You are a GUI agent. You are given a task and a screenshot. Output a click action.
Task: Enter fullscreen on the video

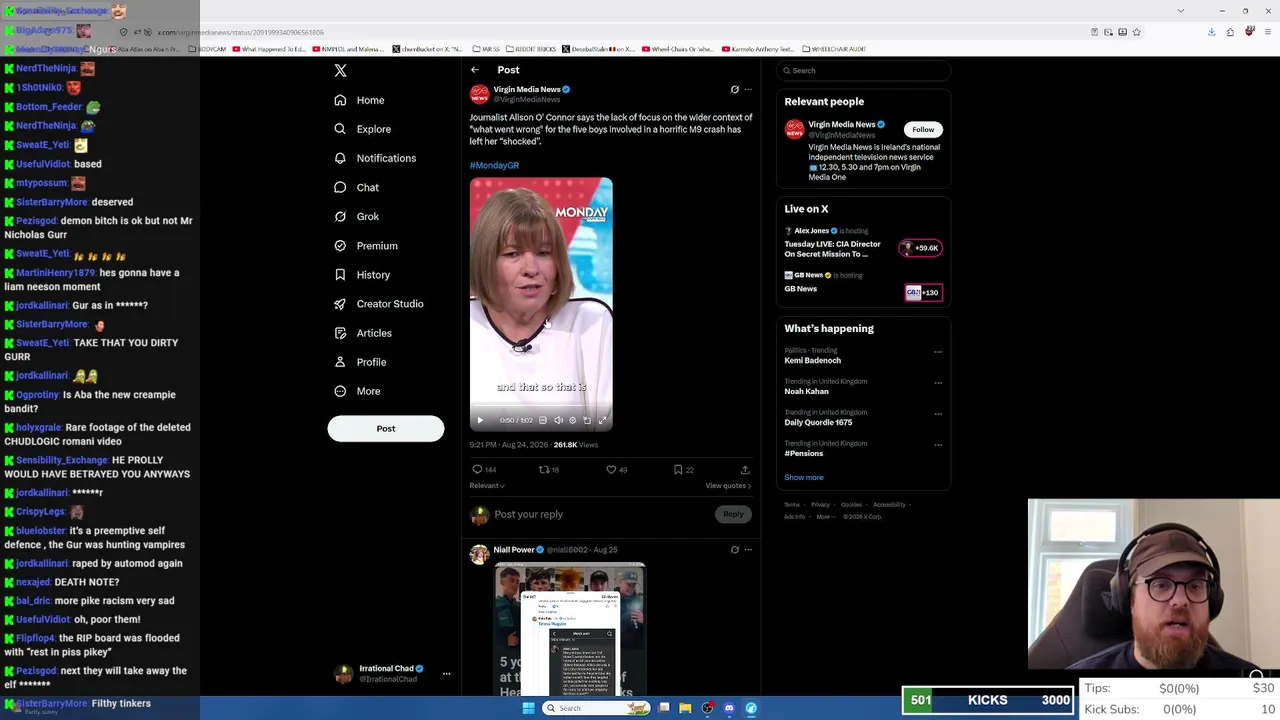(602, 420)
